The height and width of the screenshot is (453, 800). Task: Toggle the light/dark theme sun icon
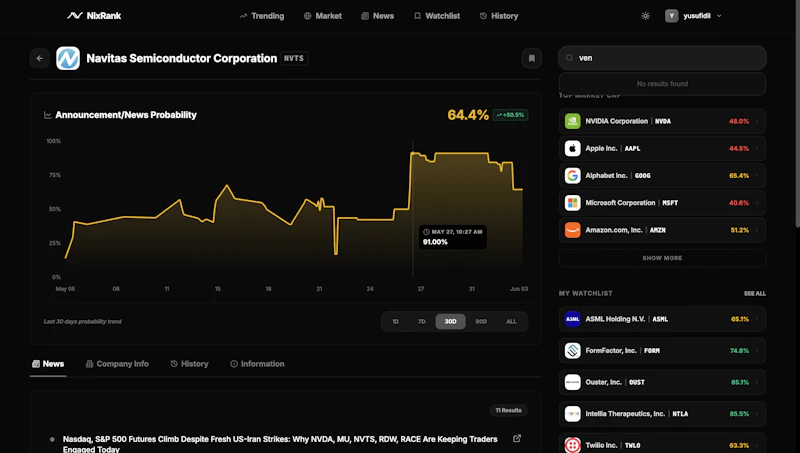click(645, 16)
